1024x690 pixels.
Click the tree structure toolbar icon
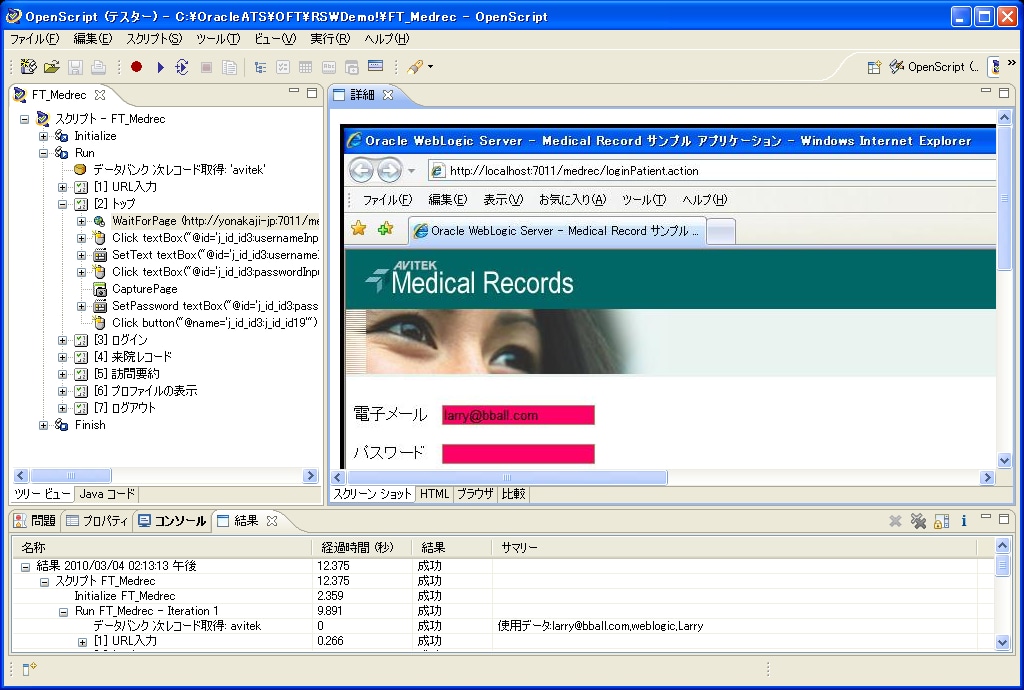[261, 67]
